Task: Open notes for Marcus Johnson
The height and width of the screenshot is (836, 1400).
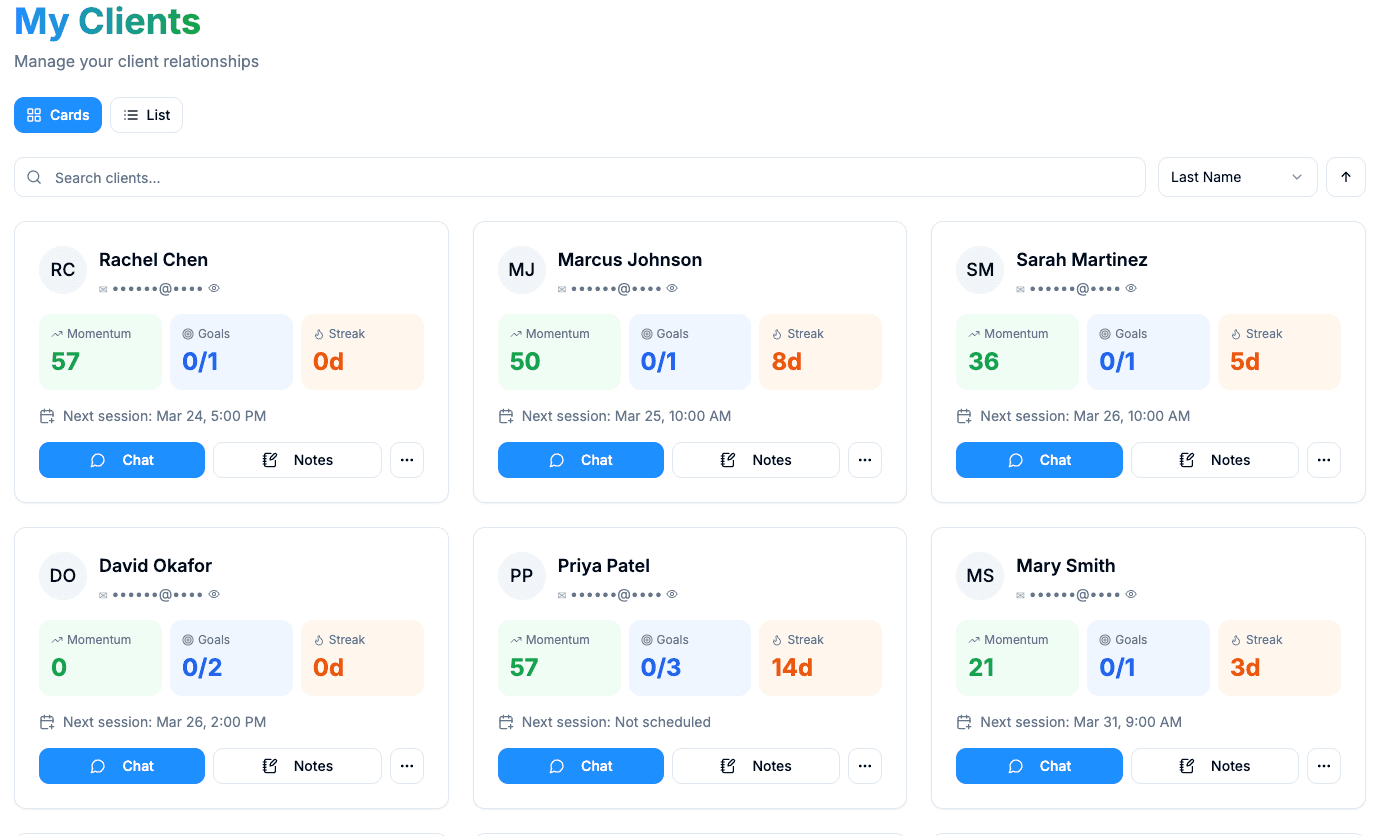Action: coord(756,460)
